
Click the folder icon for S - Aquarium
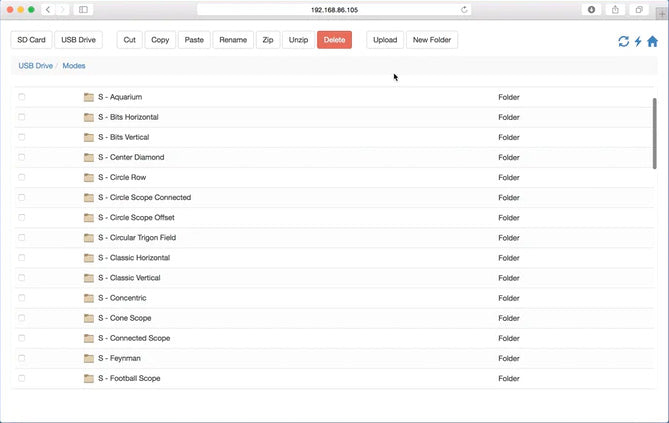pos(89,97)
